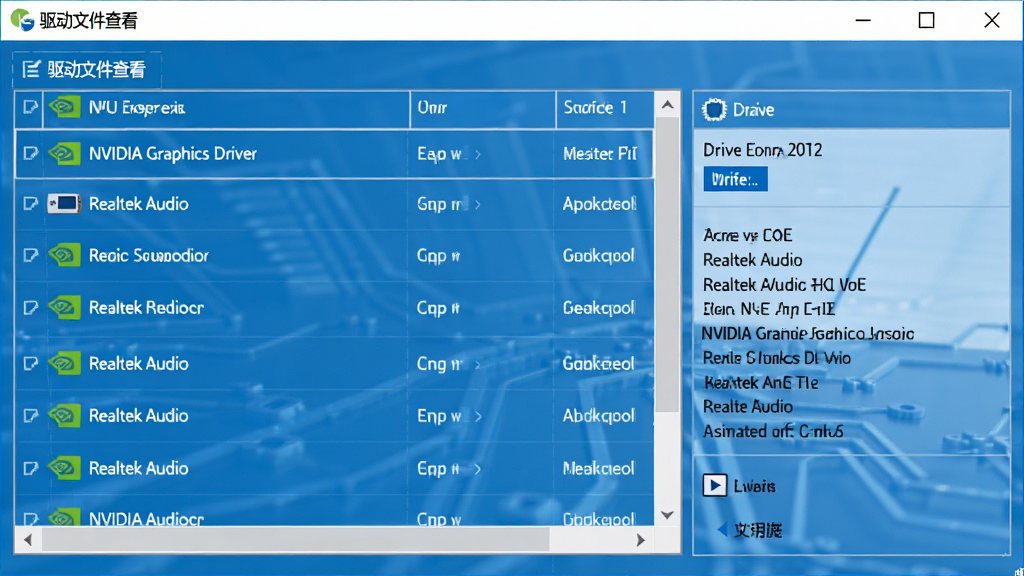Click the vertical scrollbar down arrow
The height and width of the screenshot is (576, 1024).
[x=667, y=515]
